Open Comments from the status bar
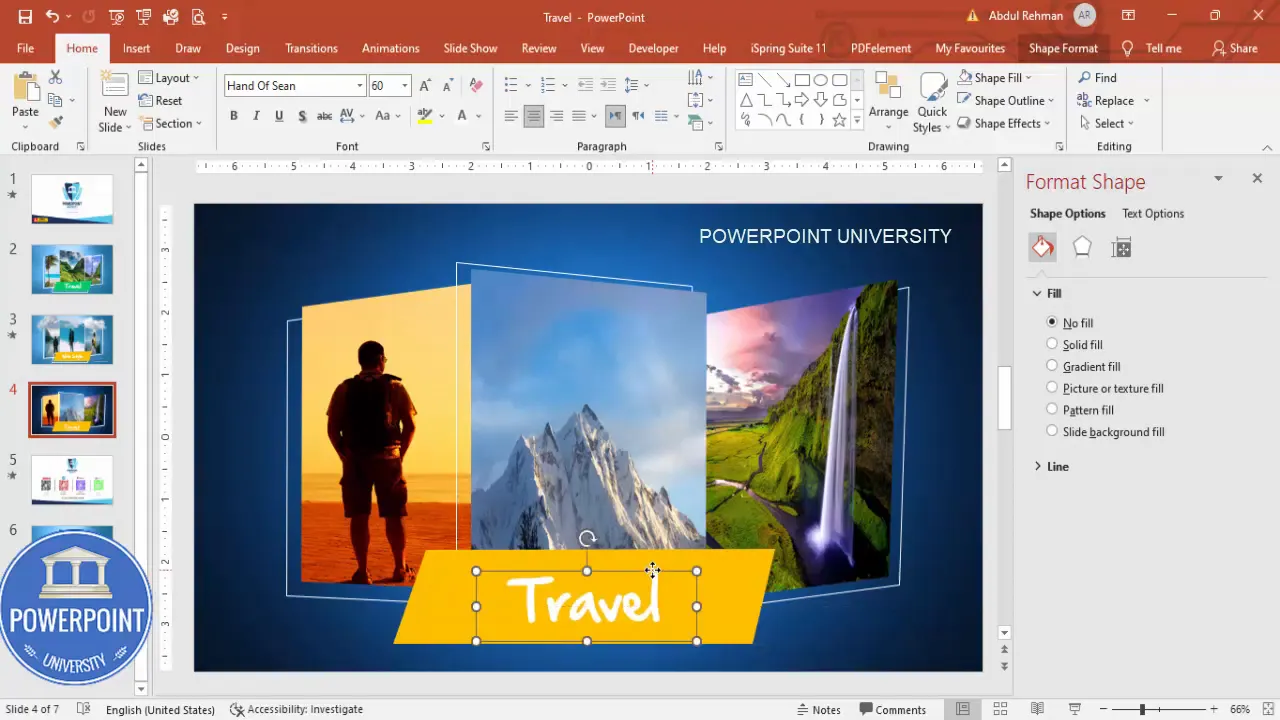The width and height of the screenshot is (1280, 720). tap(892, 709)
